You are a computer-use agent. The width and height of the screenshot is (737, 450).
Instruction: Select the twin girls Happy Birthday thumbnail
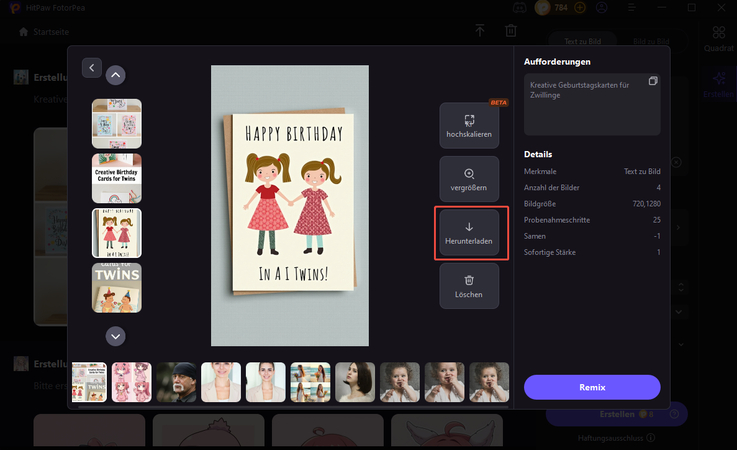pos(117,233)
